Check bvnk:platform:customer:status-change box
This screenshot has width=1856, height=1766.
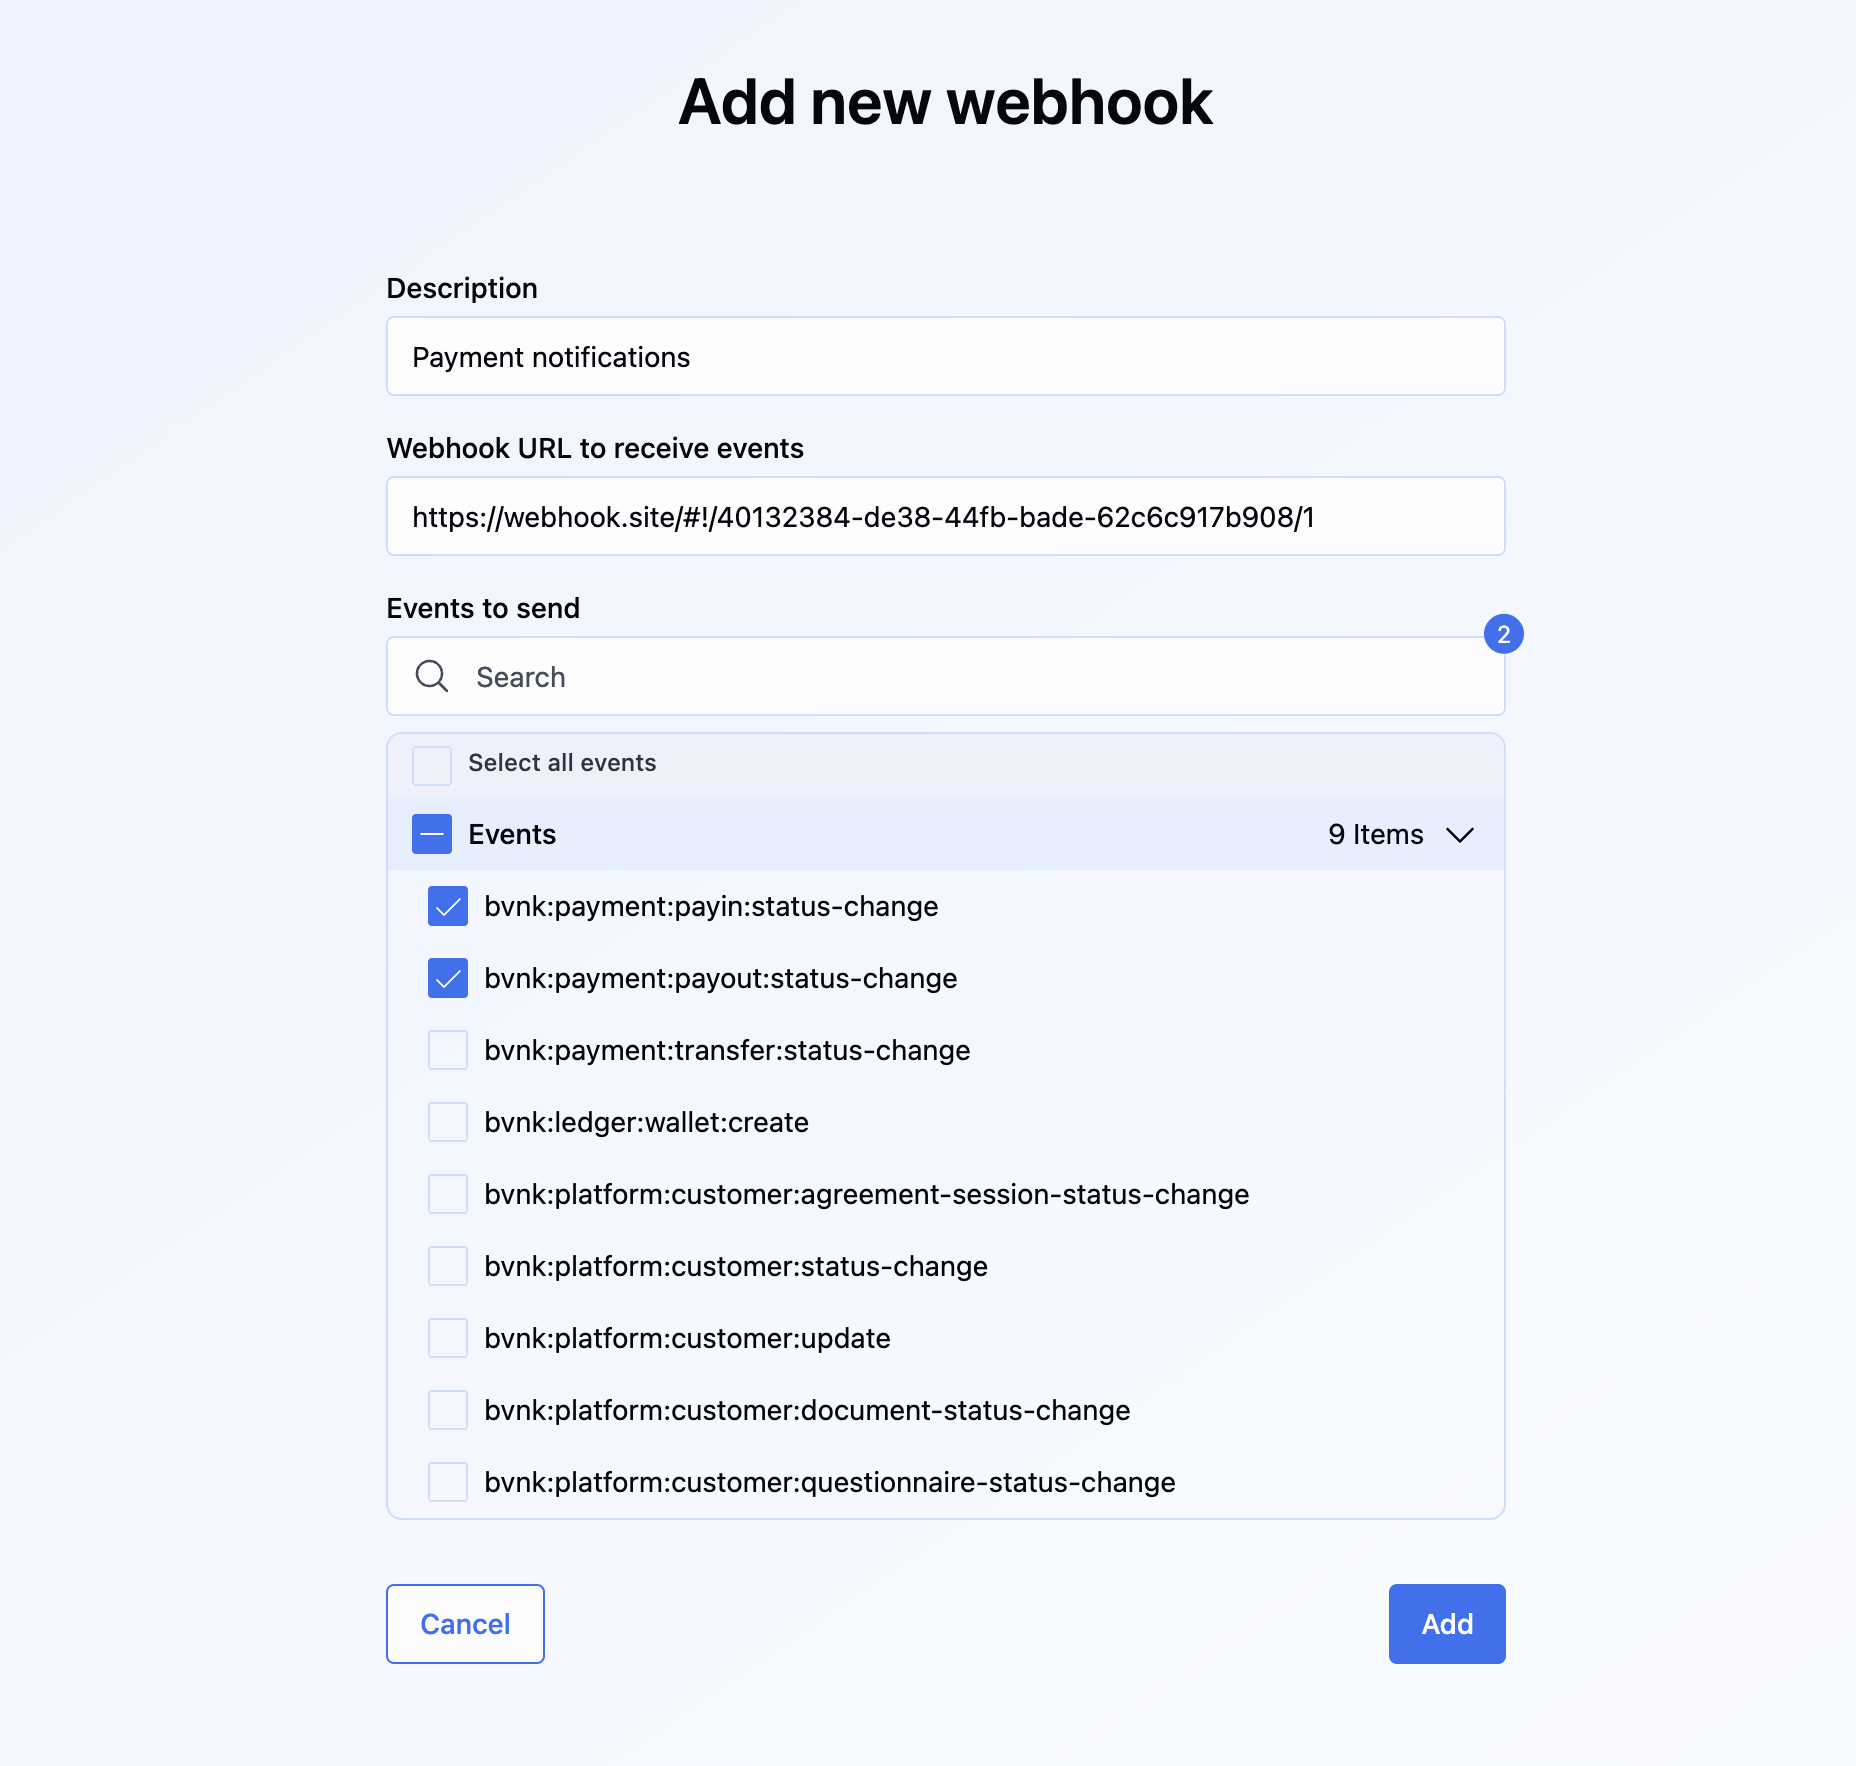[x=448, y=1267]
